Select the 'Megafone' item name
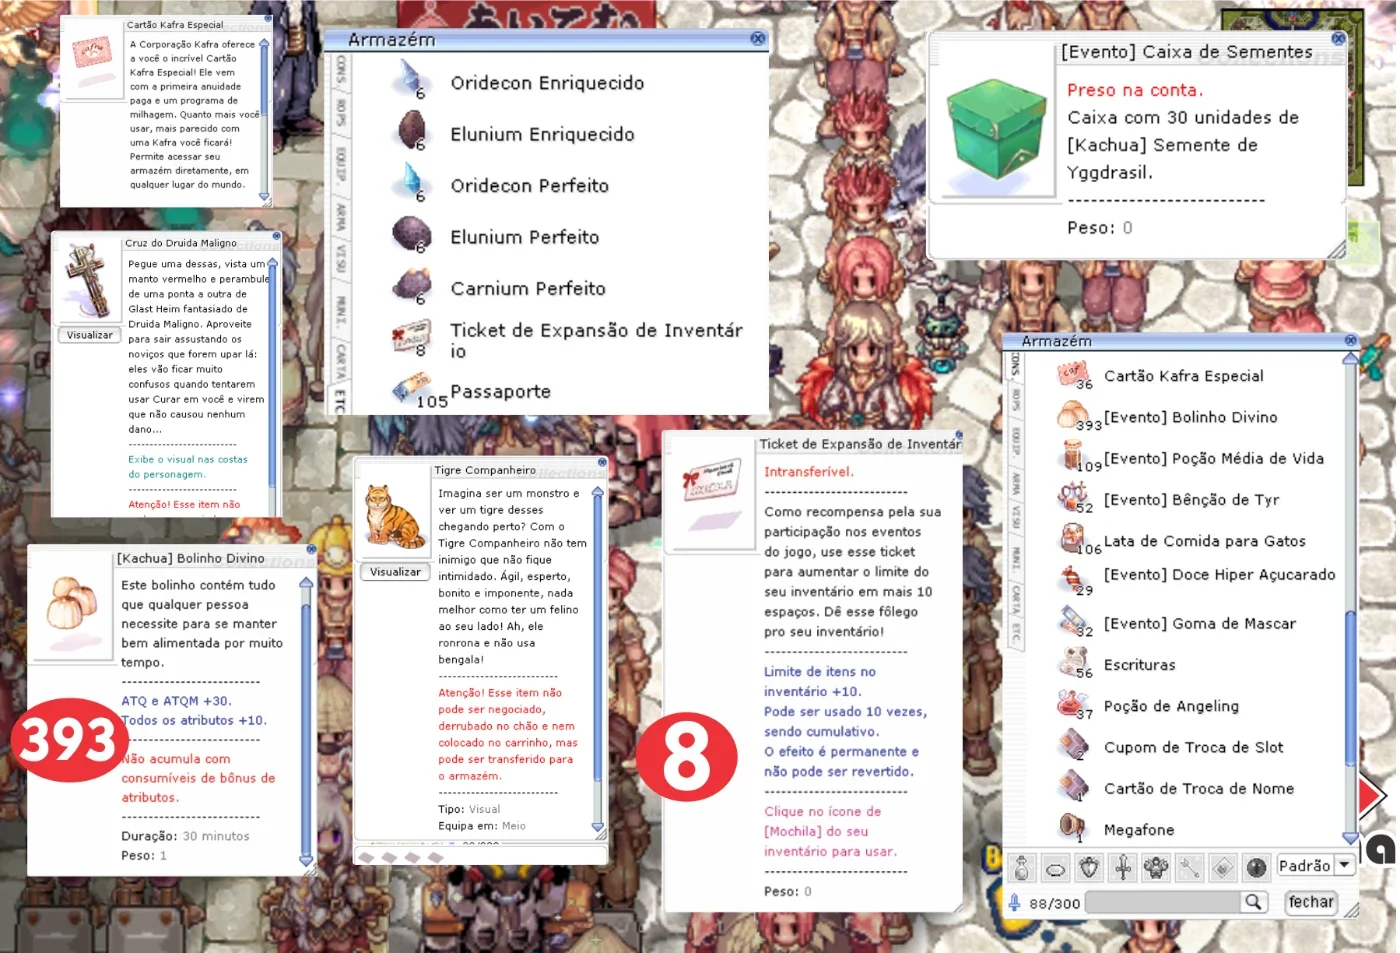This screenshot has height=953, width=1400. pos(1139,829)
